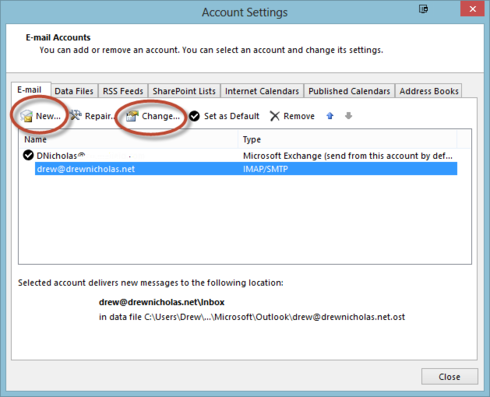Show the Published Calendars tab

(349, 91)
